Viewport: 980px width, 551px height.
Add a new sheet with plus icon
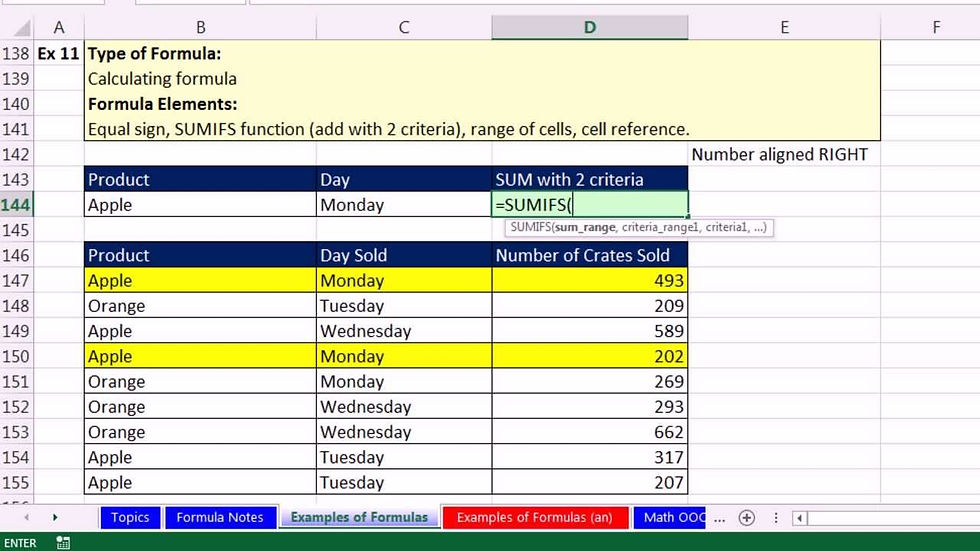(746, 517)
